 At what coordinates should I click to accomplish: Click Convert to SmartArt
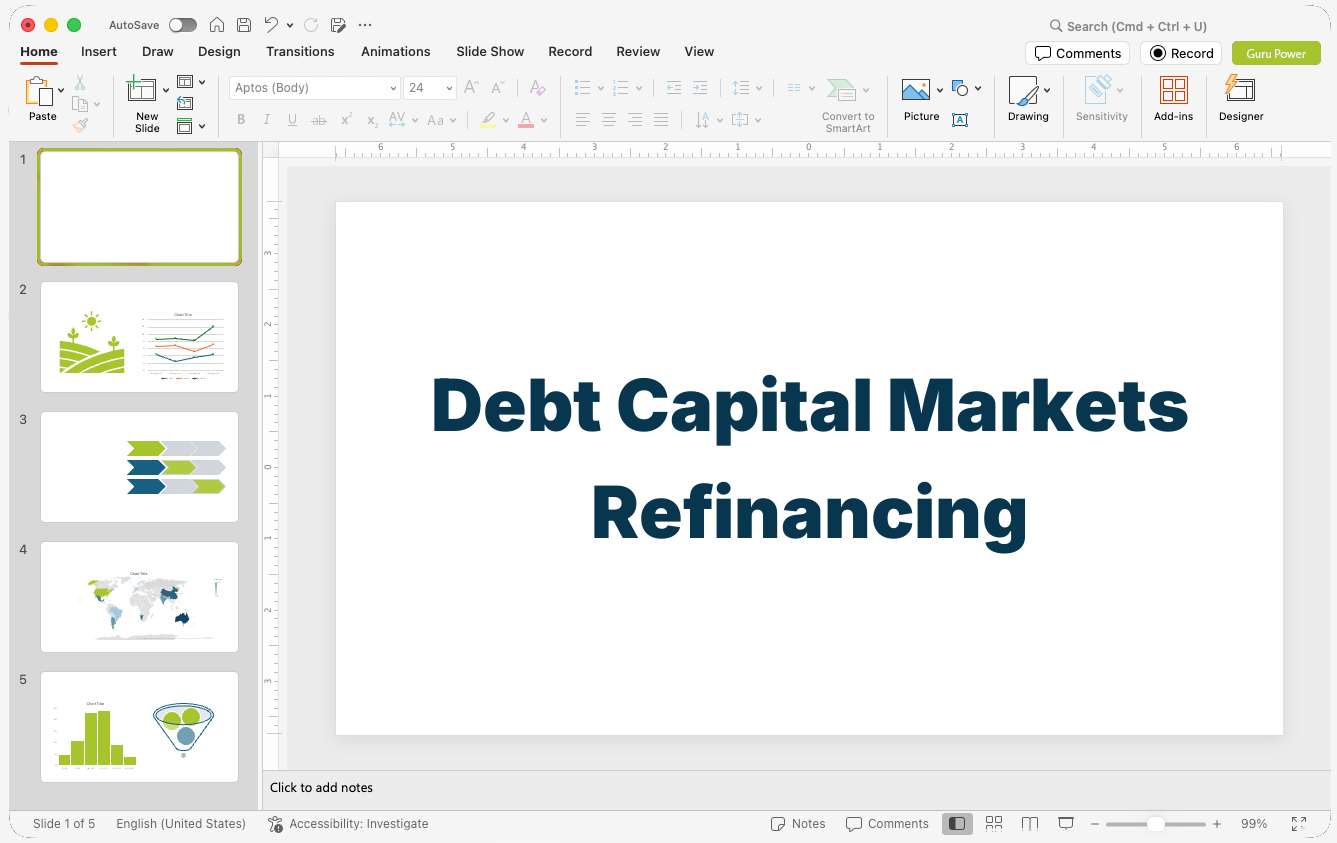pos(848,104)
